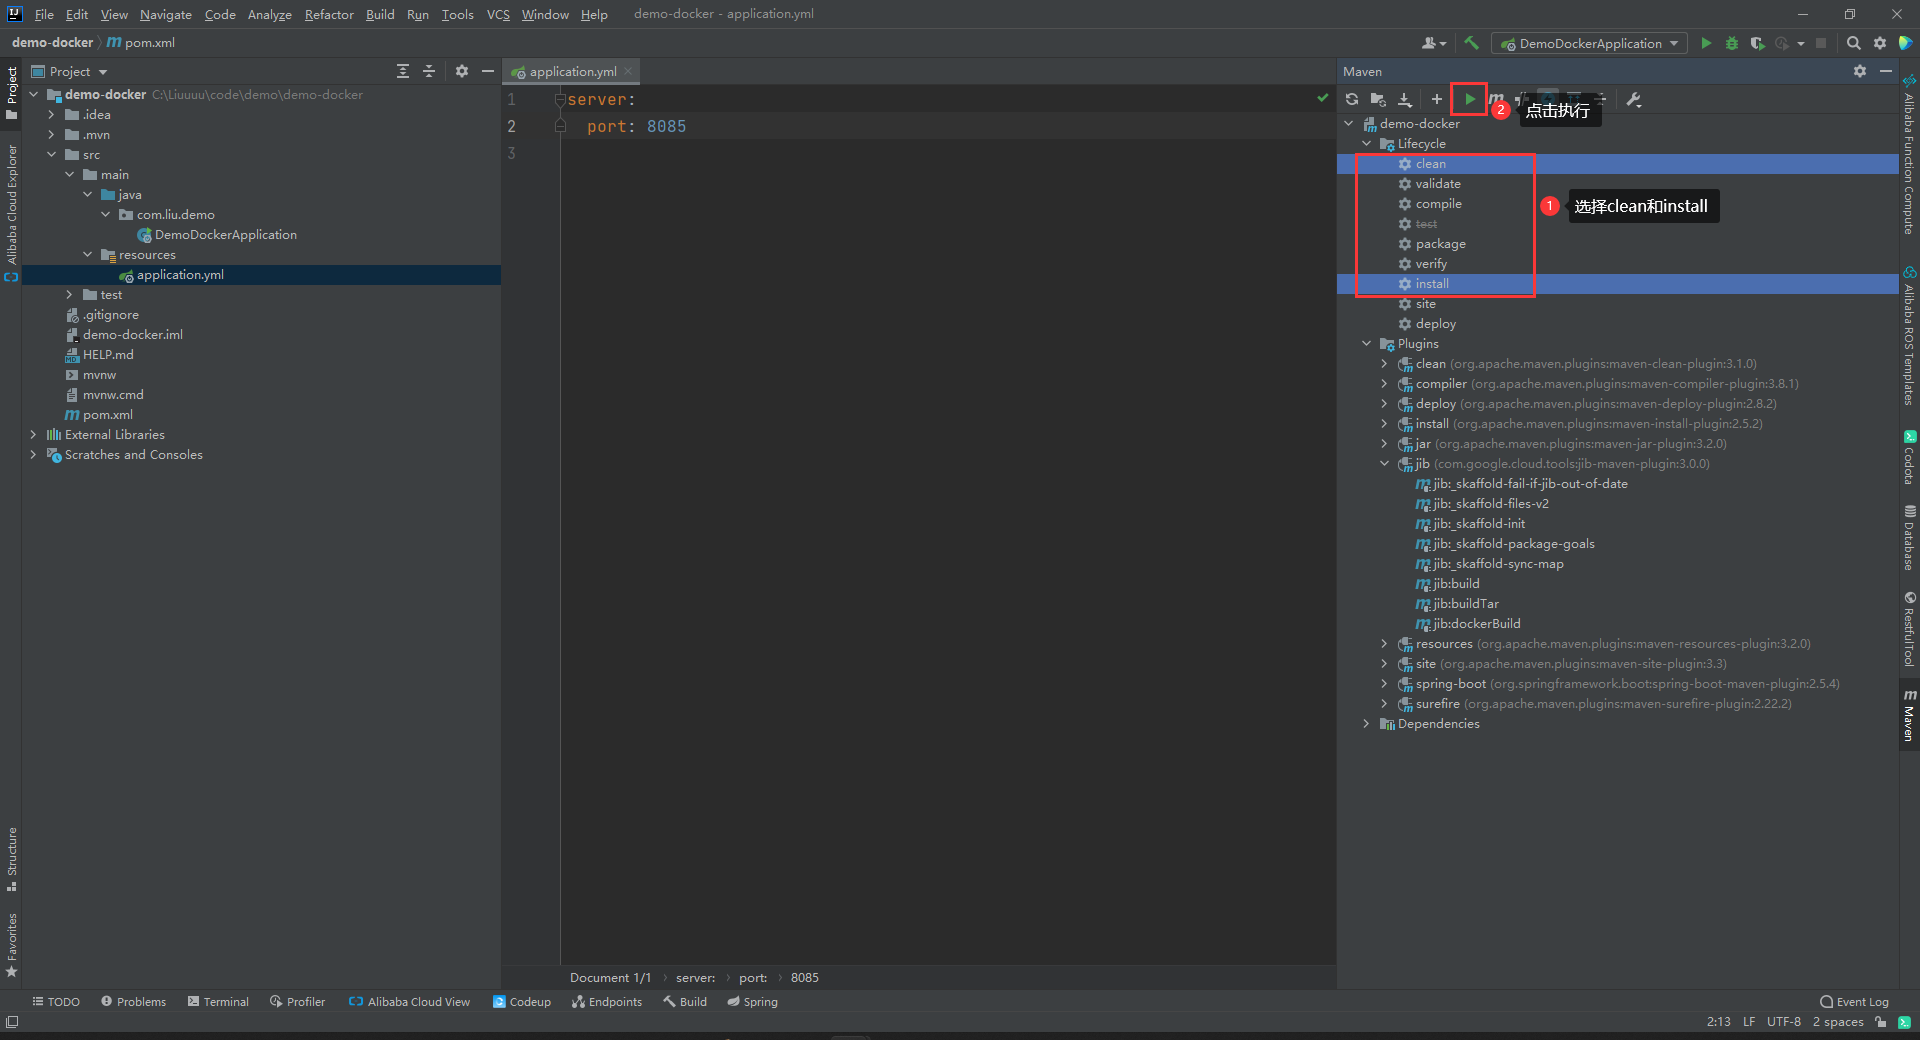Open Code With Me user icon
The width and height of the screenshot is (1920, 1040).
click(1434, 43)
